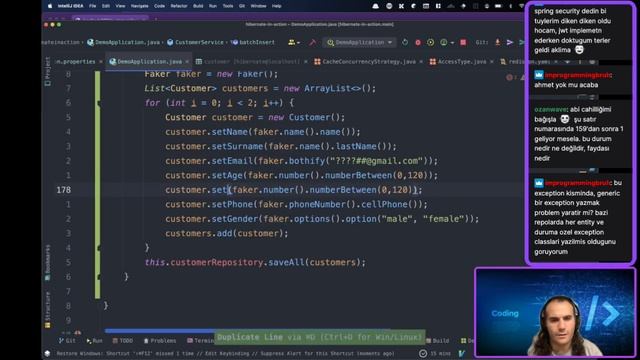Click the setGender code line
The image size is (640, 360).
[322, 219]
